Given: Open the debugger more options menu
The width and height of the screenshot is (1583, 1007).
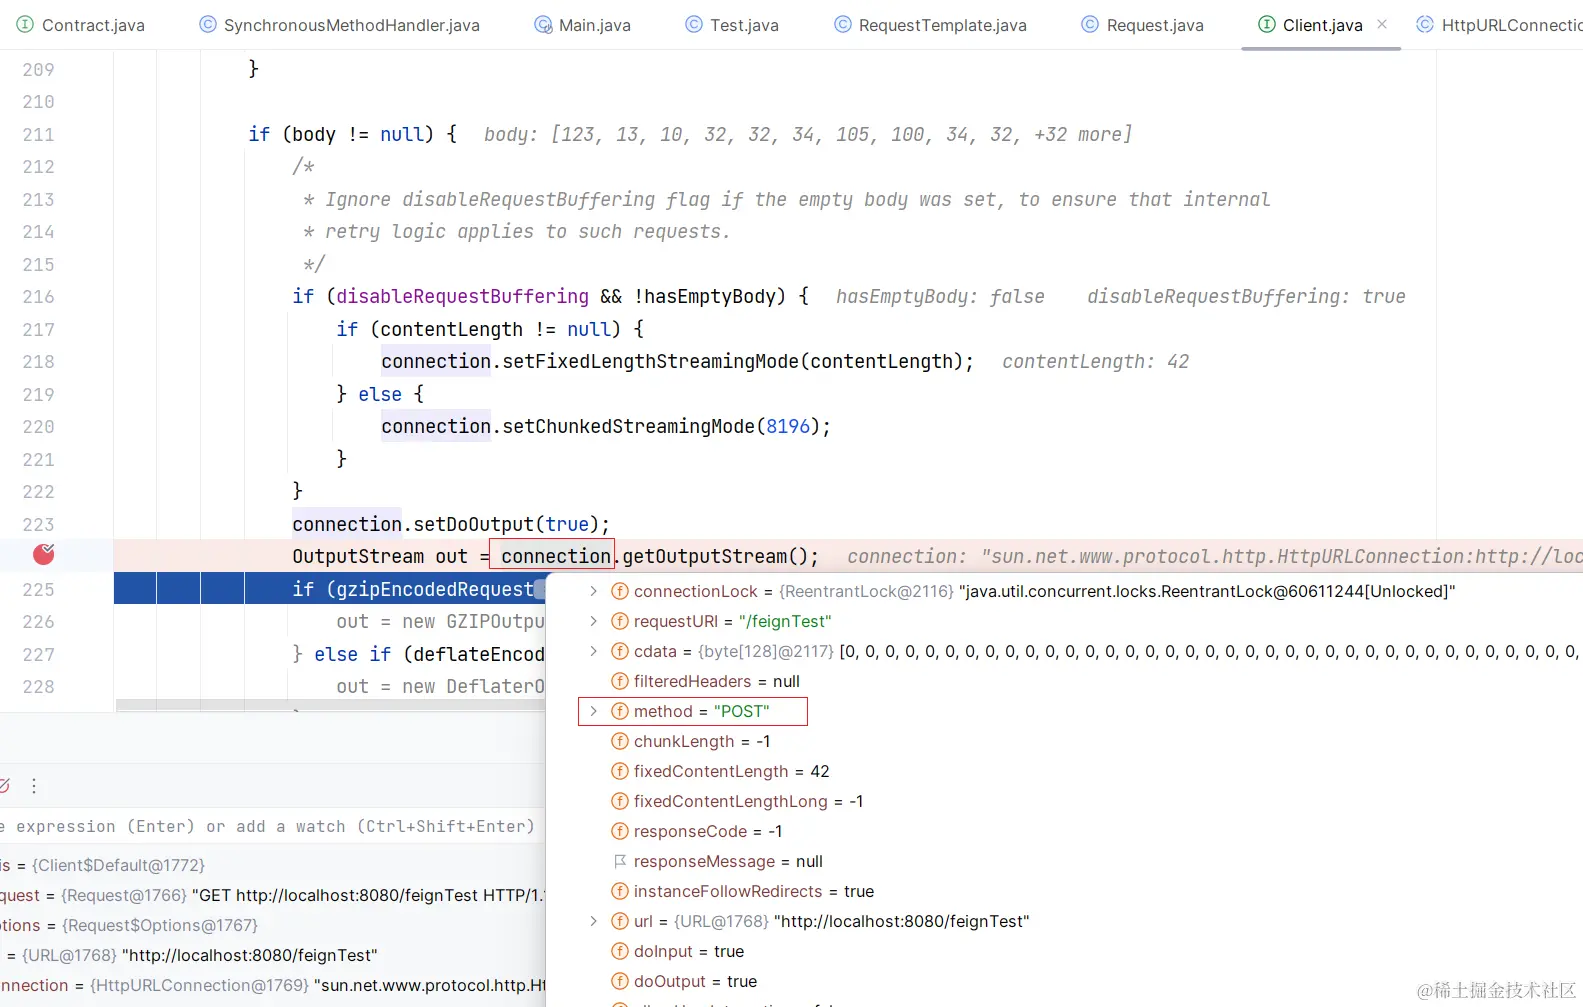Looking at the screenshot, I should pyautogui.click(x=34, y=786).
